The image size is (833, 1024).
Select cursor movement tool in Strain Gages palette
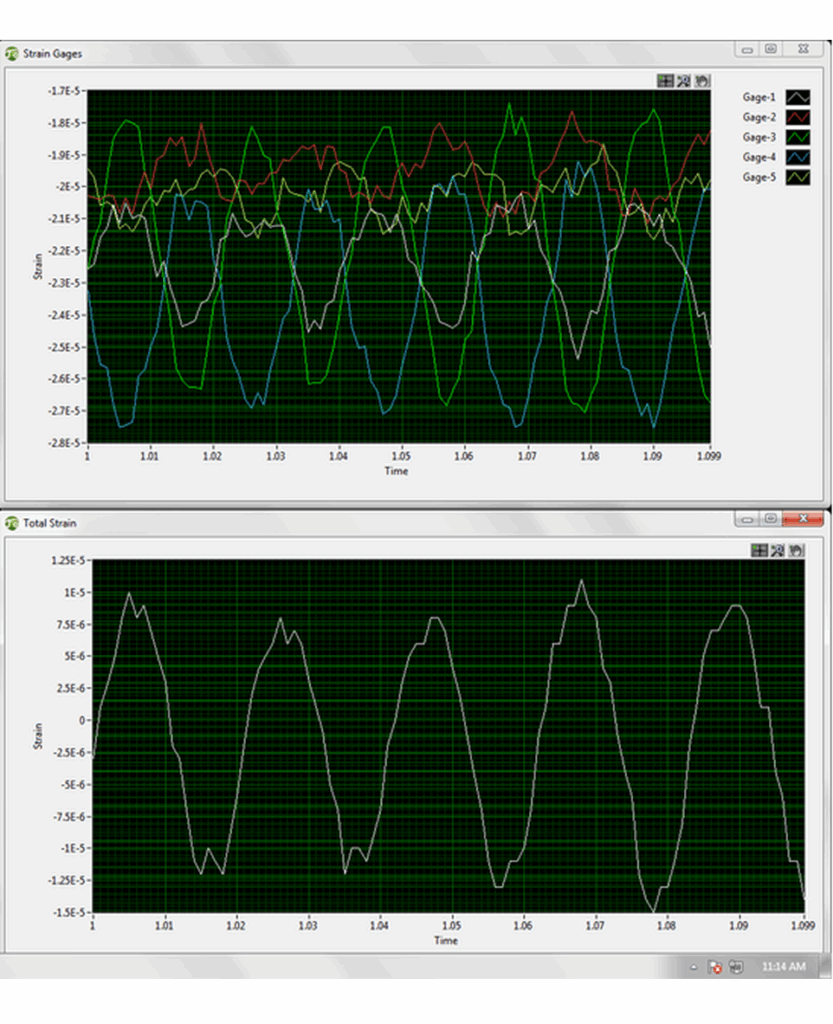(x=665, y=81)
